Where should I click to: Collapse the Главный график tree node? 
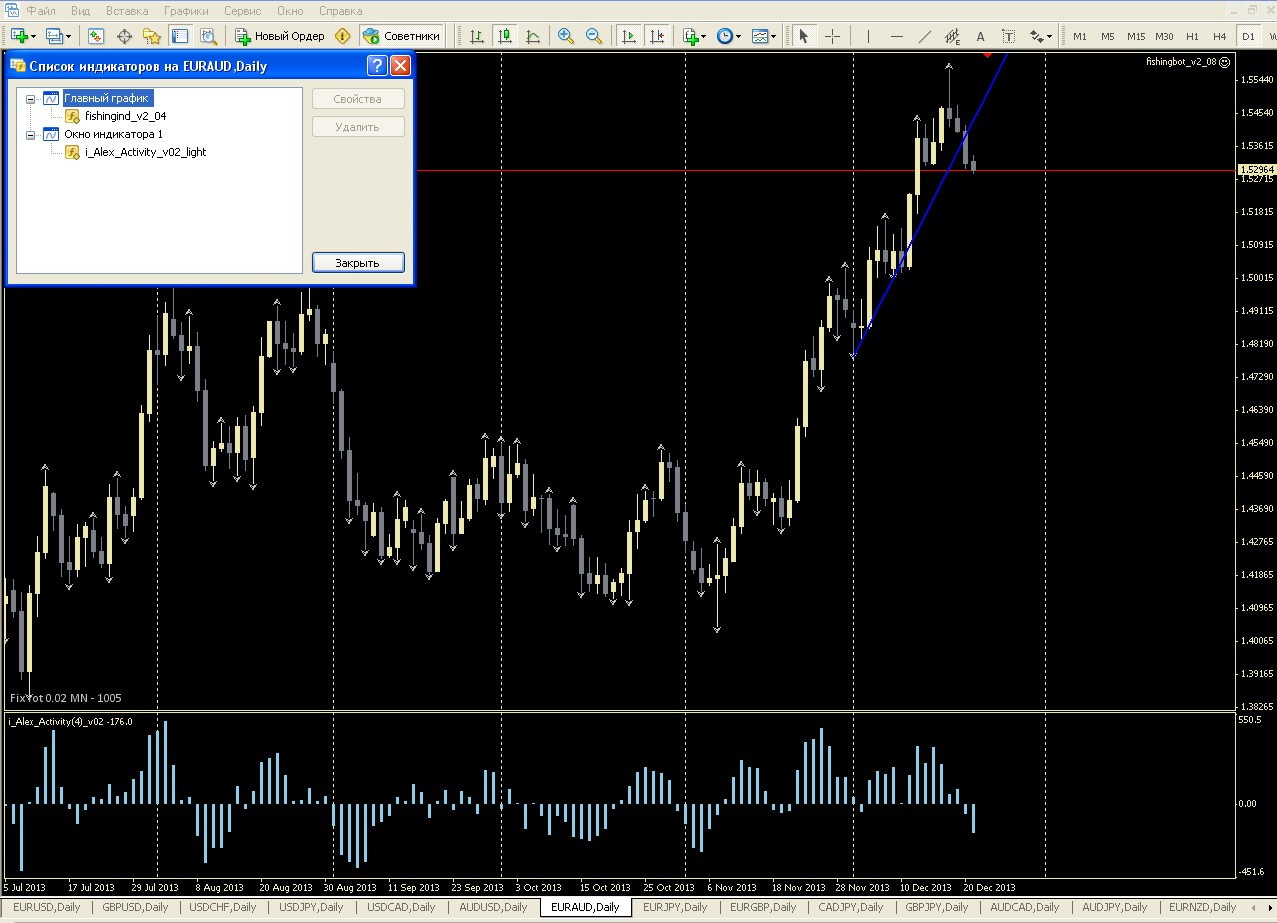tap(30, 99)
